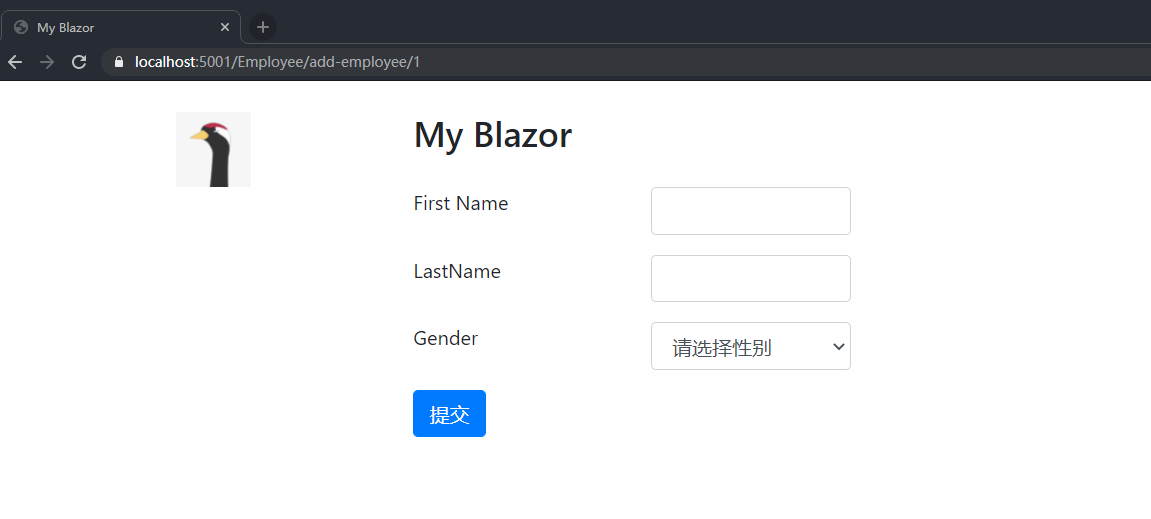Click the LastName field label

click(457, 271)
